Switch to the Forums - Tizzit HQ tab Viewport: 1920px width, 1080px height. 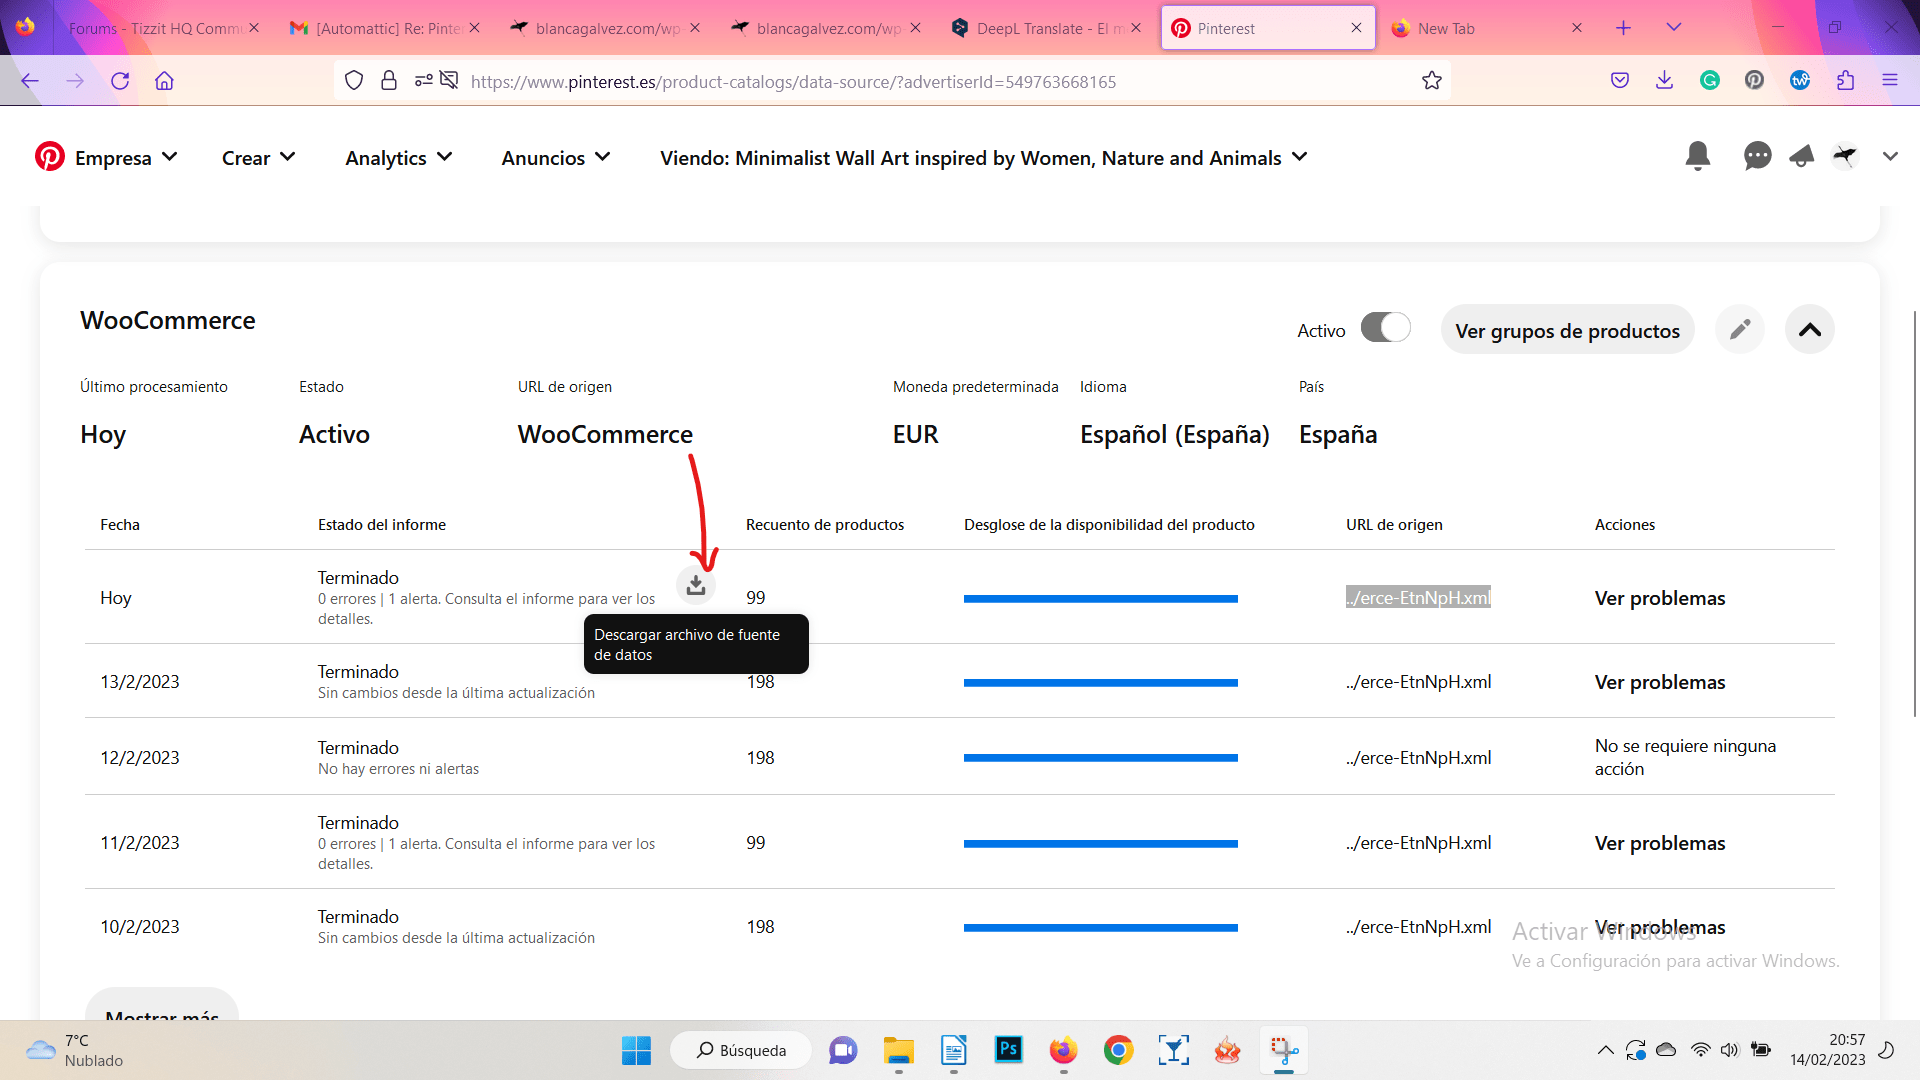point(154,28)
